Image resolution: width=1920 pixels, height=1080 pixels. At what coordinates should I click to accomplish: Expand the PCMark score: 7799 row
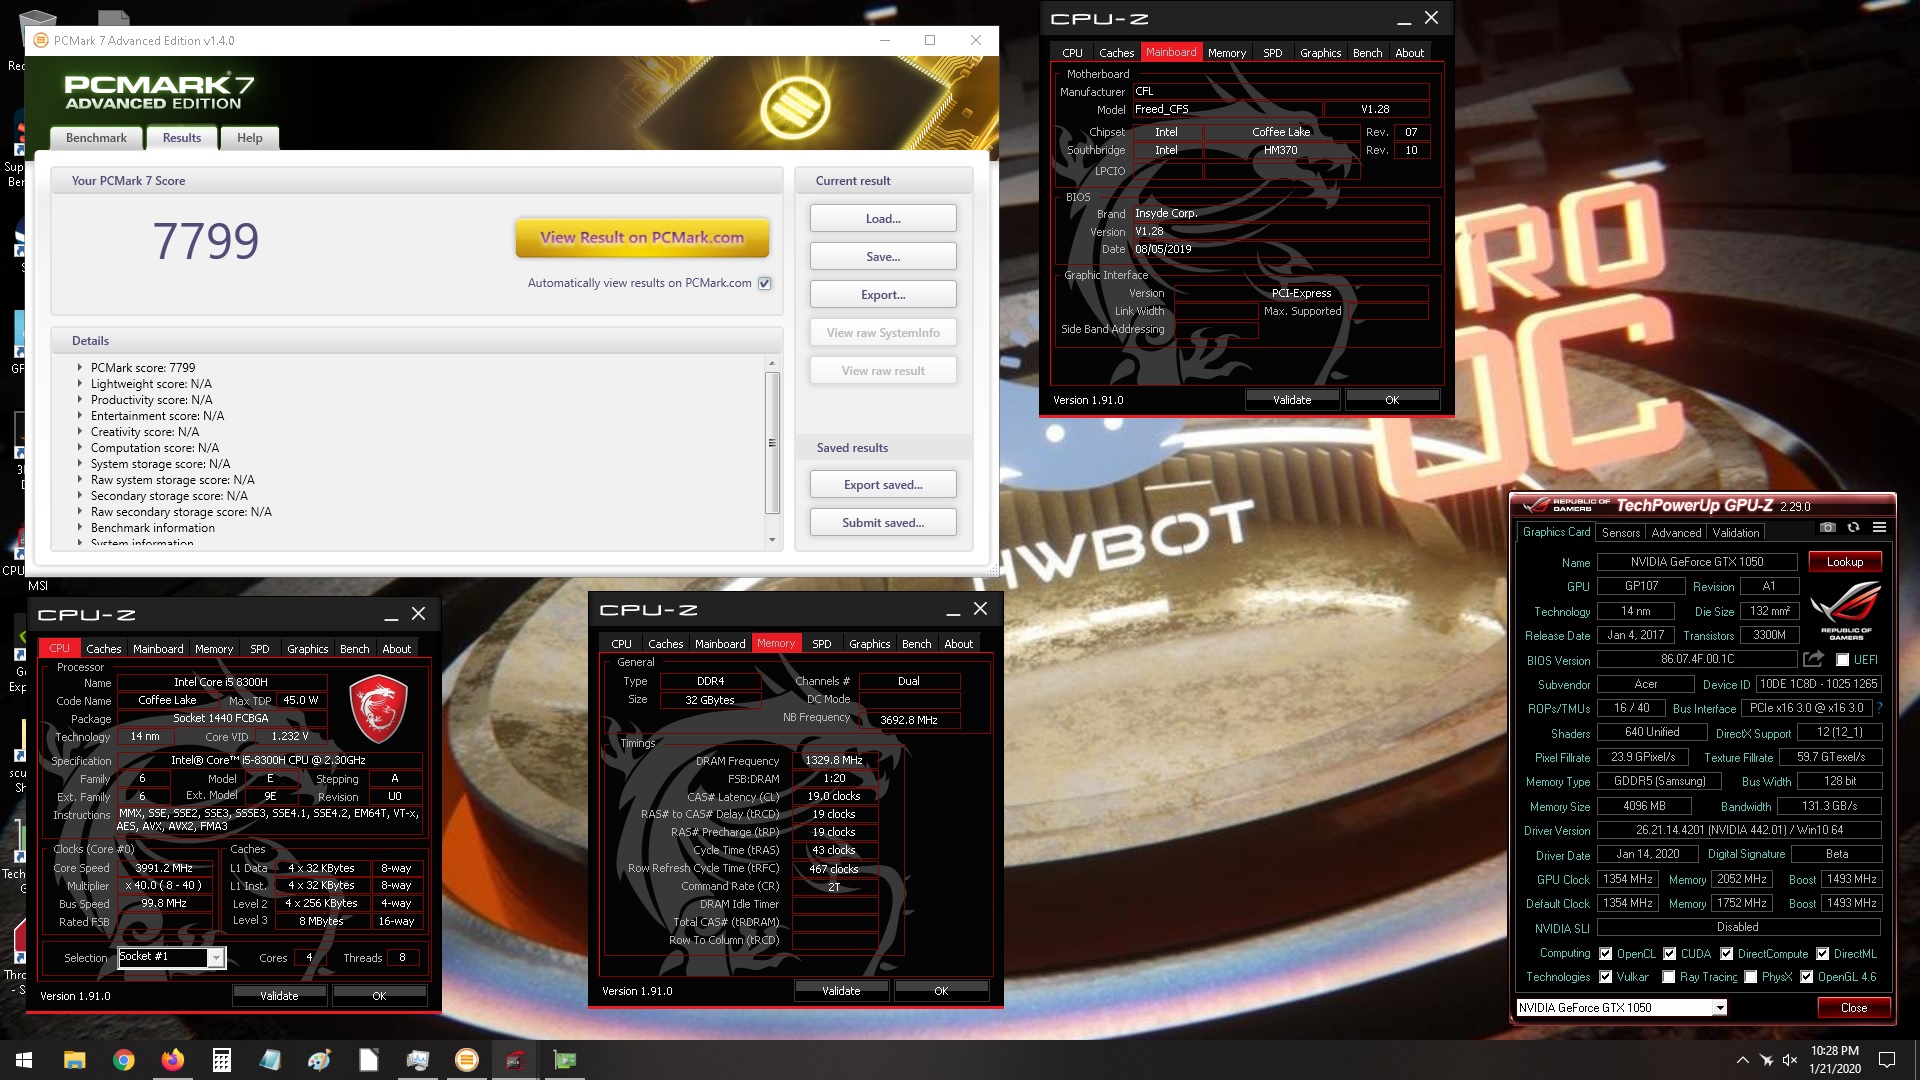pos(79,368)
